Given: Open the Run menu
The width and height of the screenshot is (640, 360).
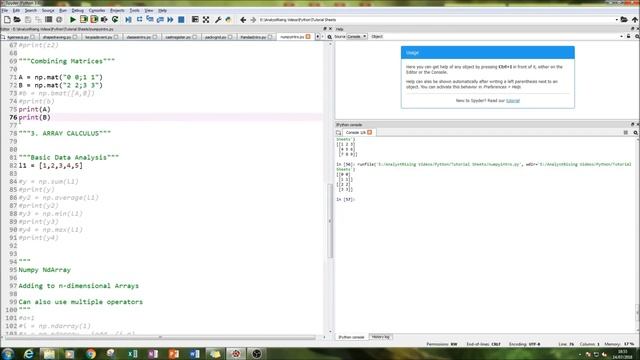Looking at the screenshot, I should [x=63, y=10].
